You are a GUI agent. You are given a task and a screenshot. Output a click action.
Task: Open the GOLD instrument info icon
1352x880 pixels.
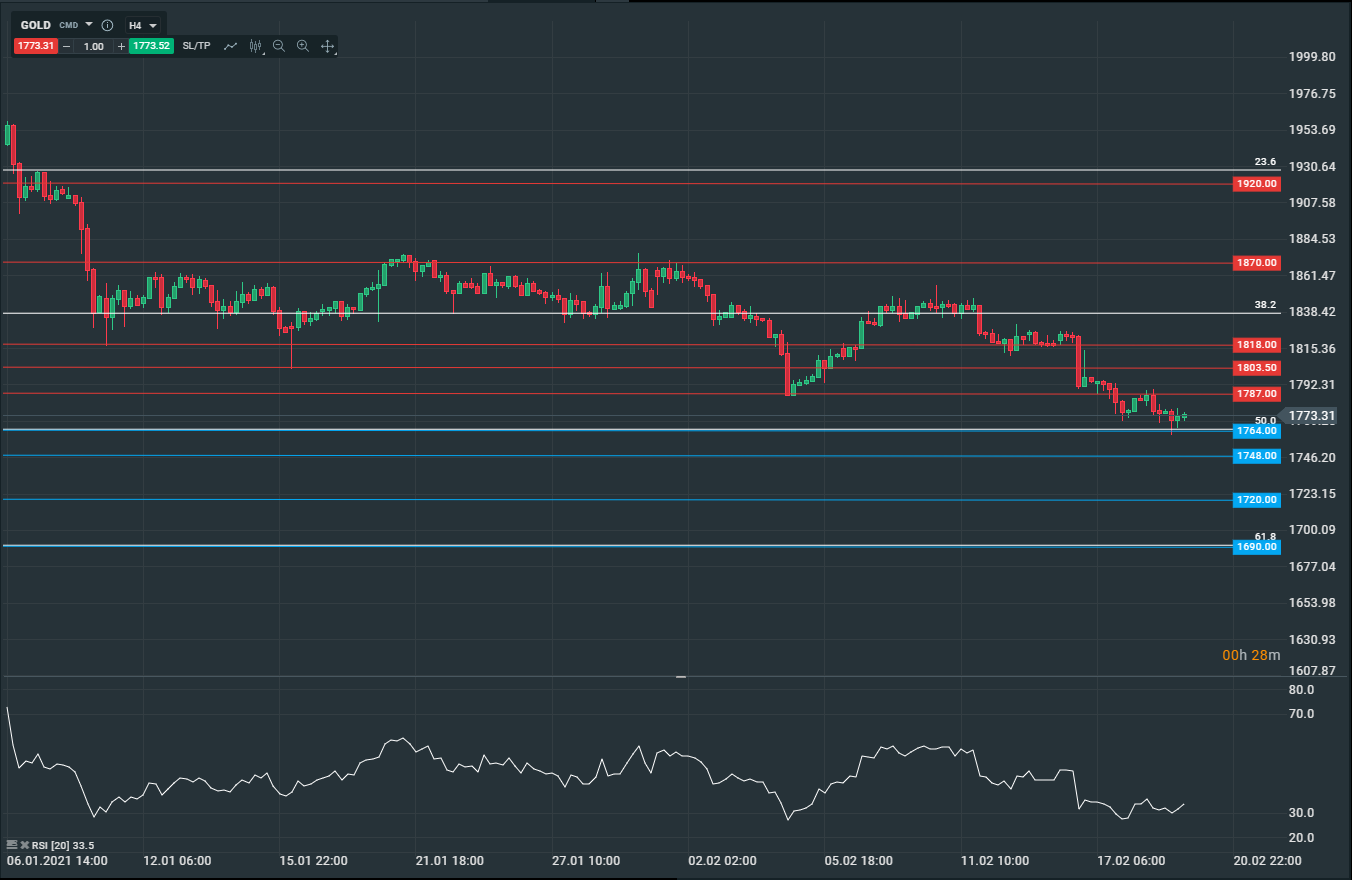[x=107, y=25]
